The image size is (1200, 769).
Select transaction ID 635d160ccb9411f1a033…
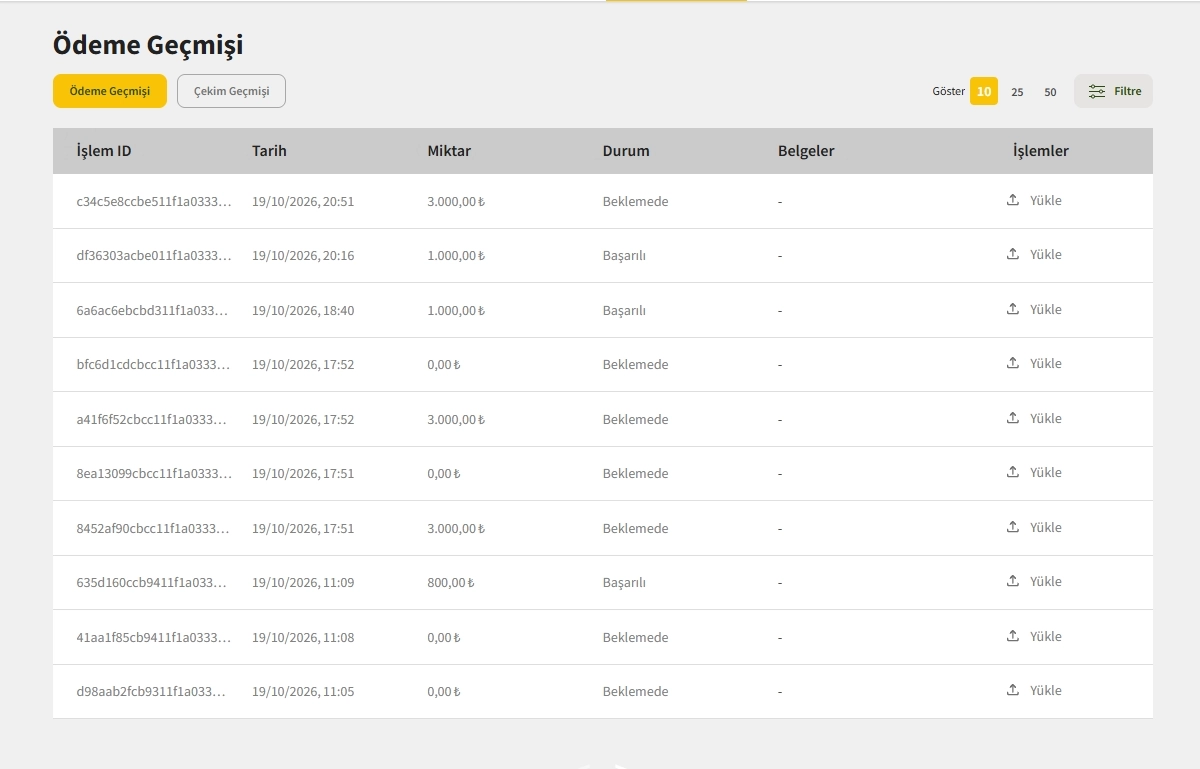152,582
